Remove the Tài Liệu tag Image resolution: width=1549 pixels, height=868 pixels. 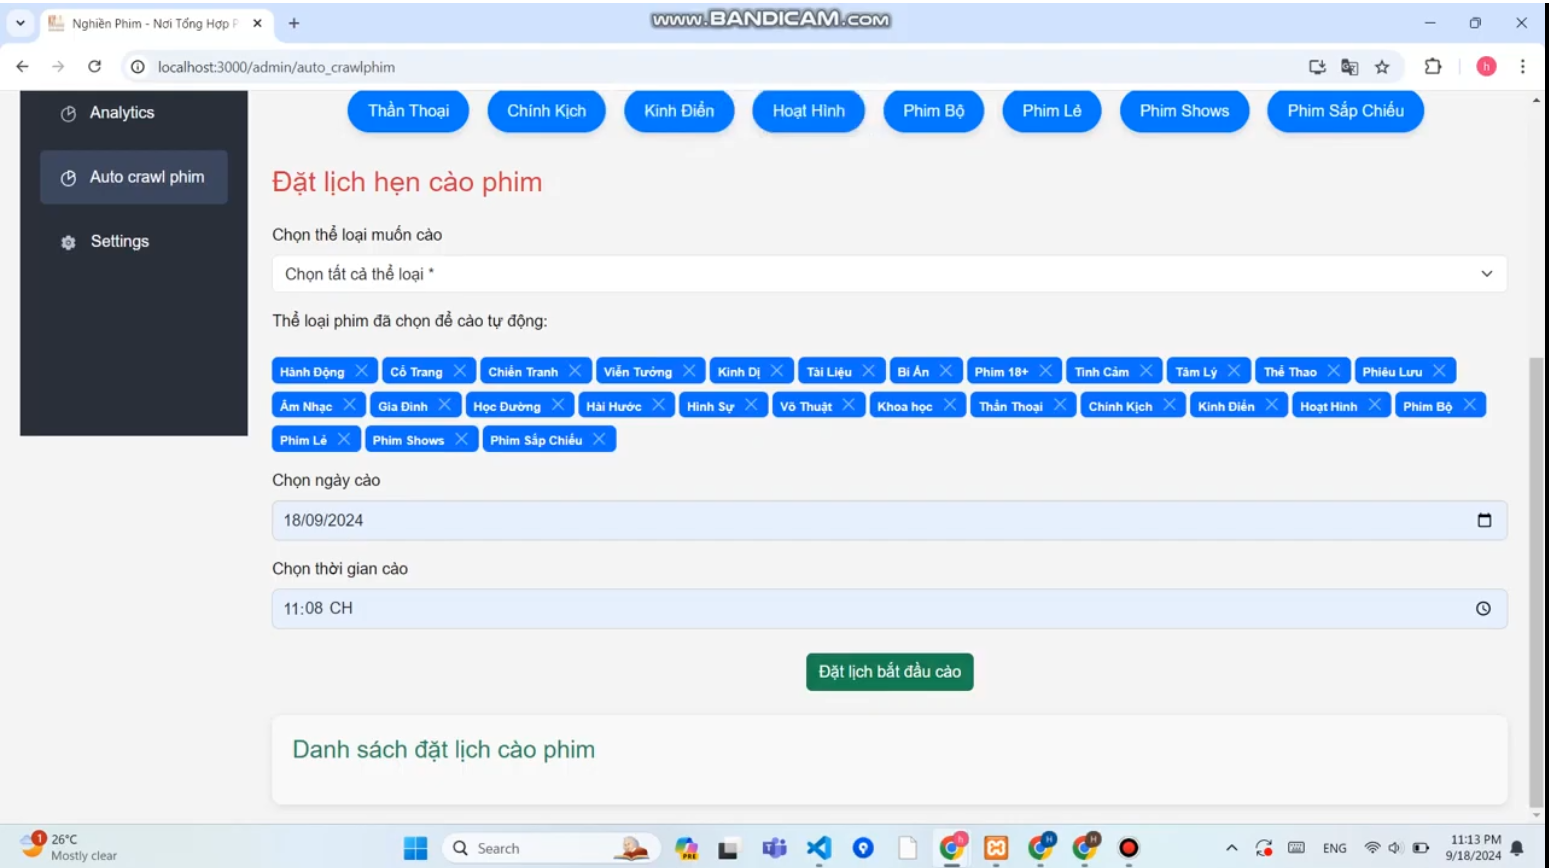pos(868,371)
